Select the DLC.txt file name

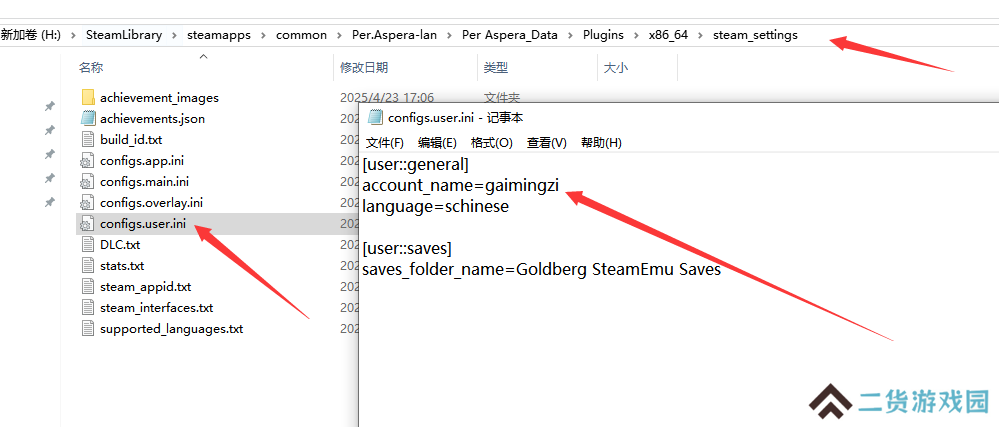tap(120, 245)
